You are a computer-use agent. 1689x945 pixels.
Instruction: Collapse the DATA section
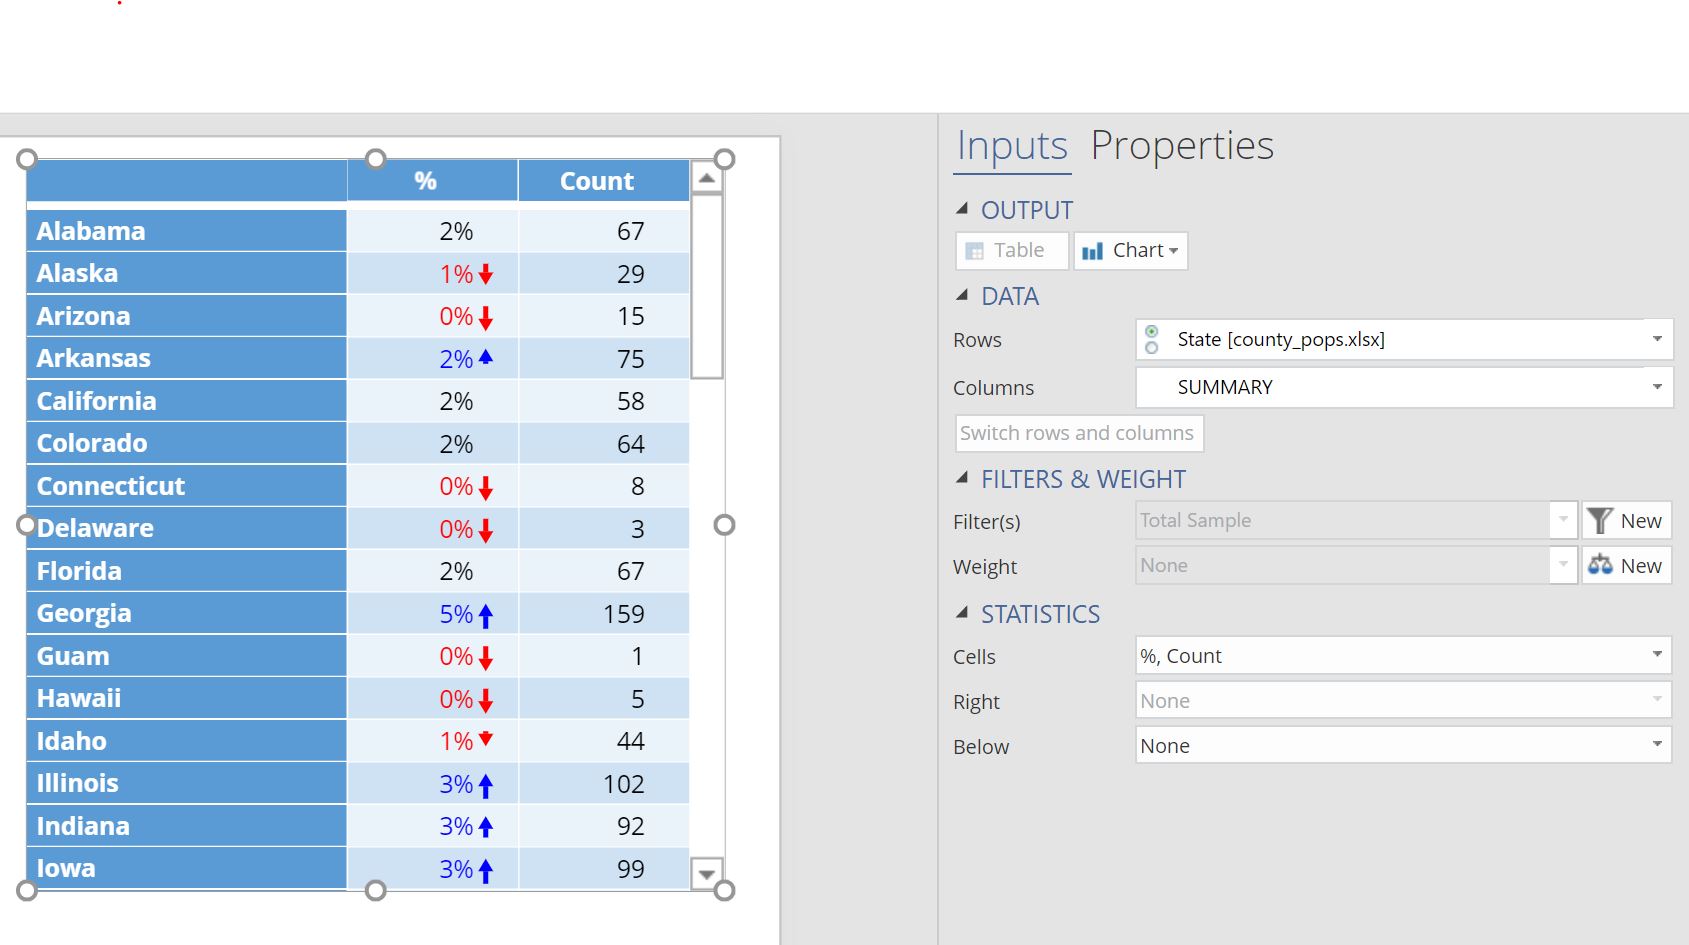(963, 295)
